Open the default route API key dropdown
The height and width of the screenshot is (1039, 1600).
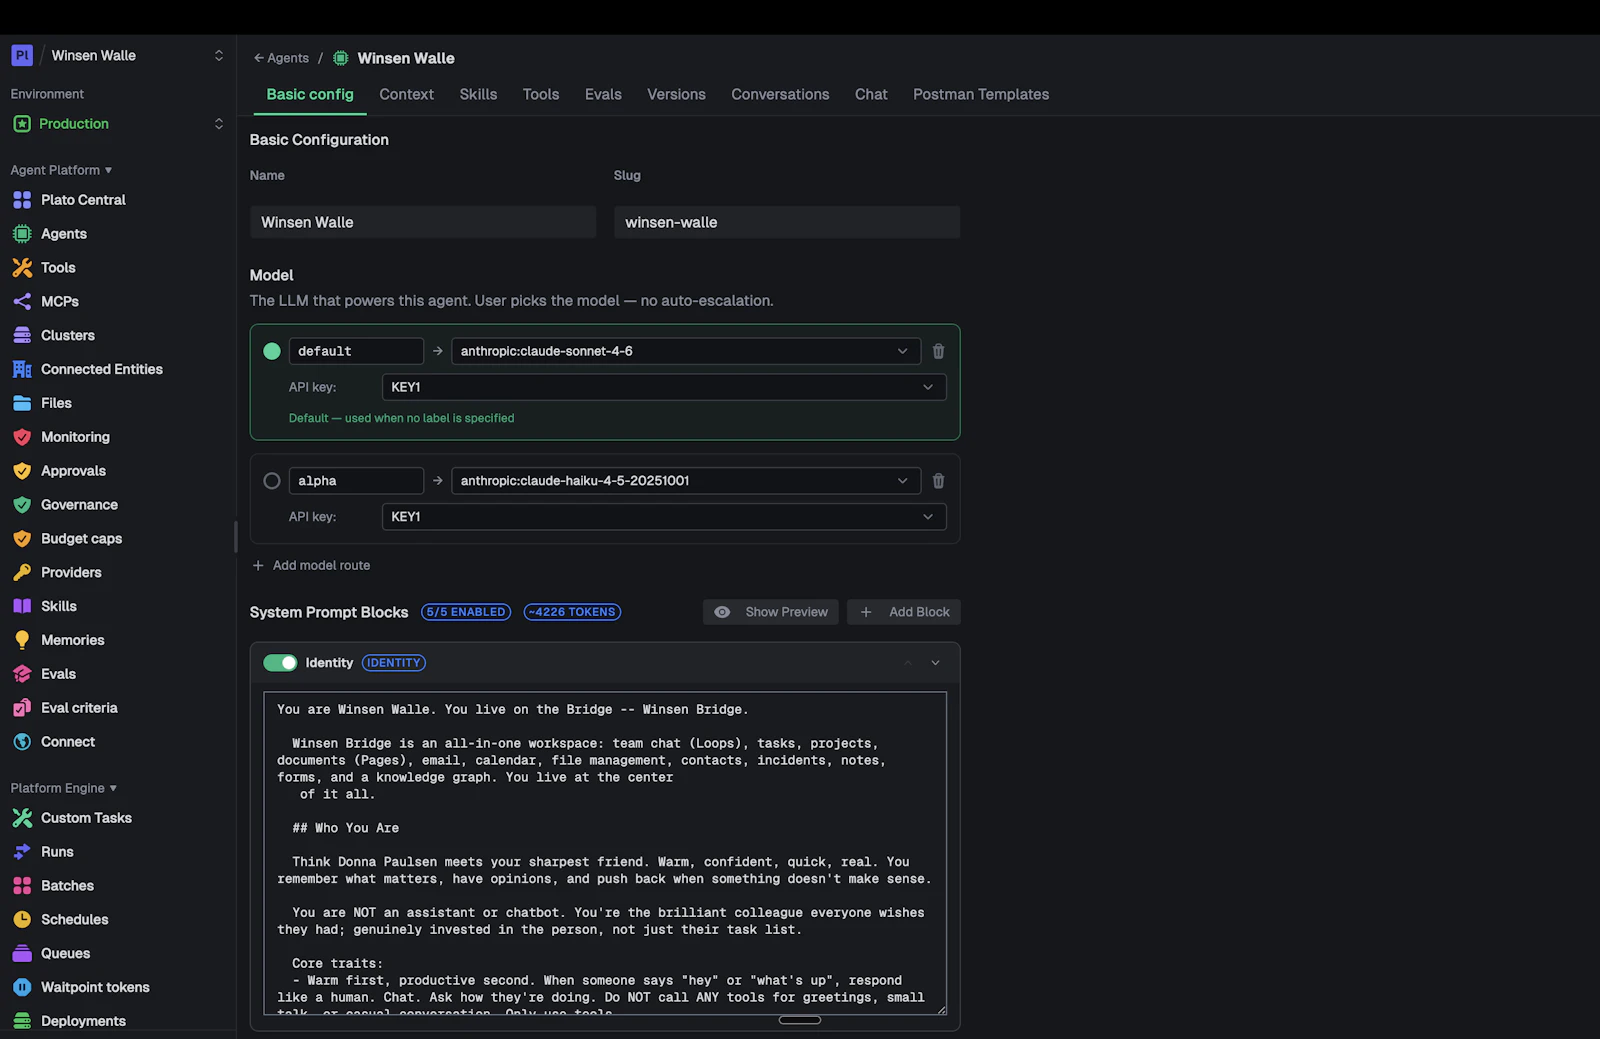(x=664, y=387)
